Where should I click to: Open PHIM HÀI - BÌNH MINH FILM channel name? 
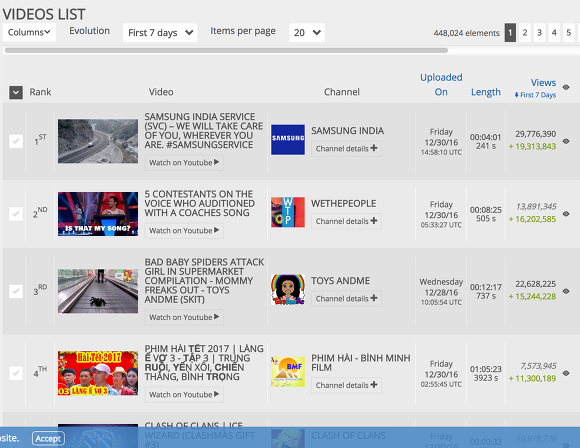361,363
